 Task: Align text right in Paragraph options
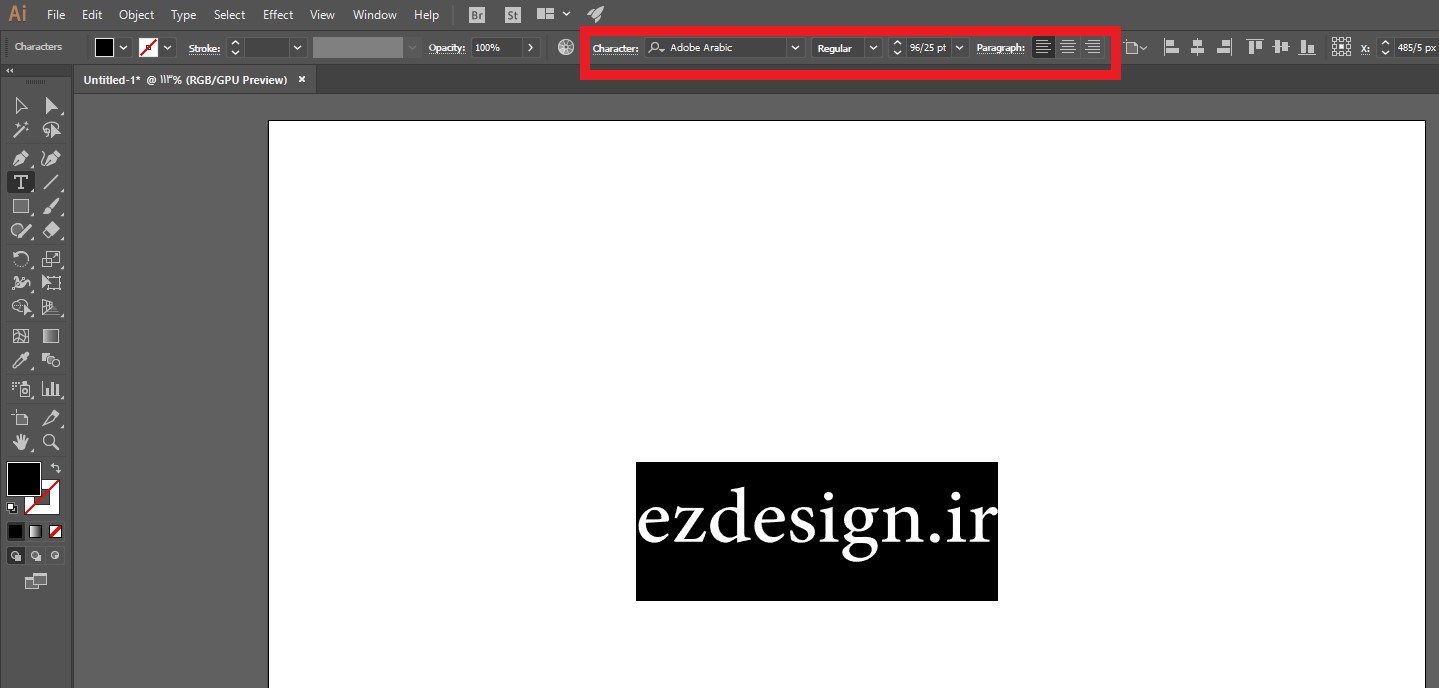tap(1092, 47)
